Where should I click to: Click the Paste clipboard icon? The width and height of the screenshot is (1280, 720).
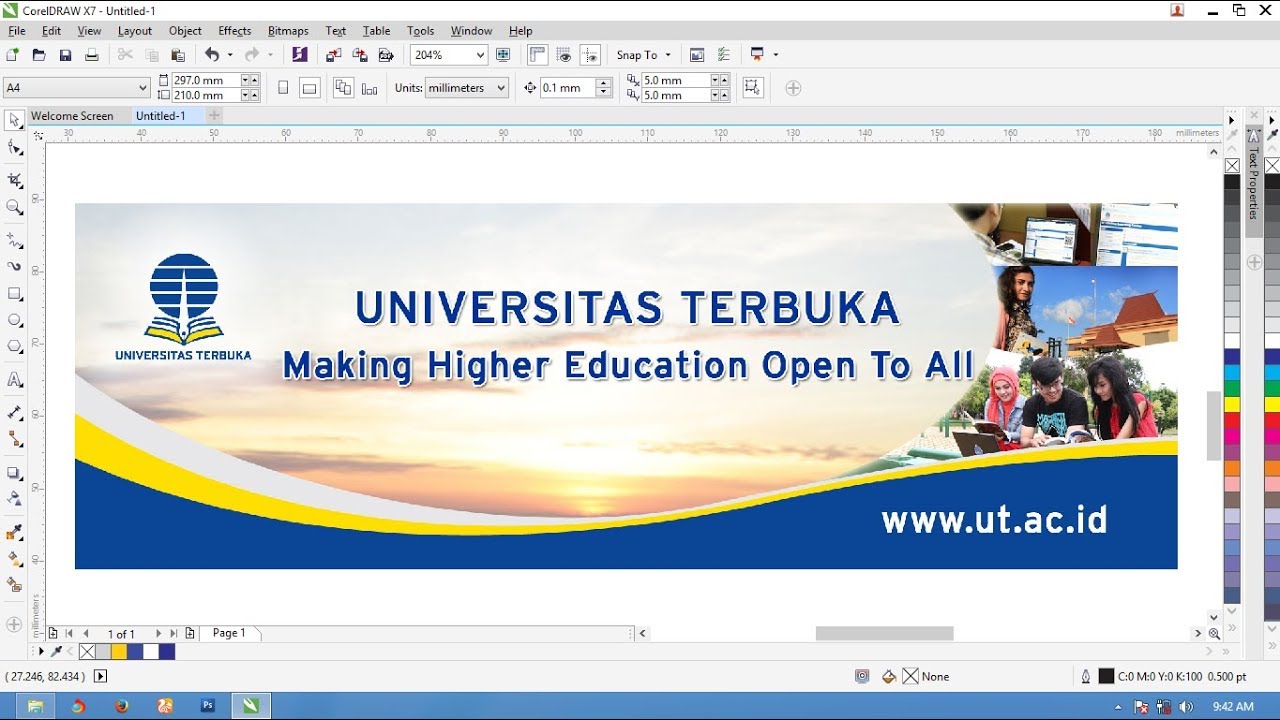coord(178,55)
